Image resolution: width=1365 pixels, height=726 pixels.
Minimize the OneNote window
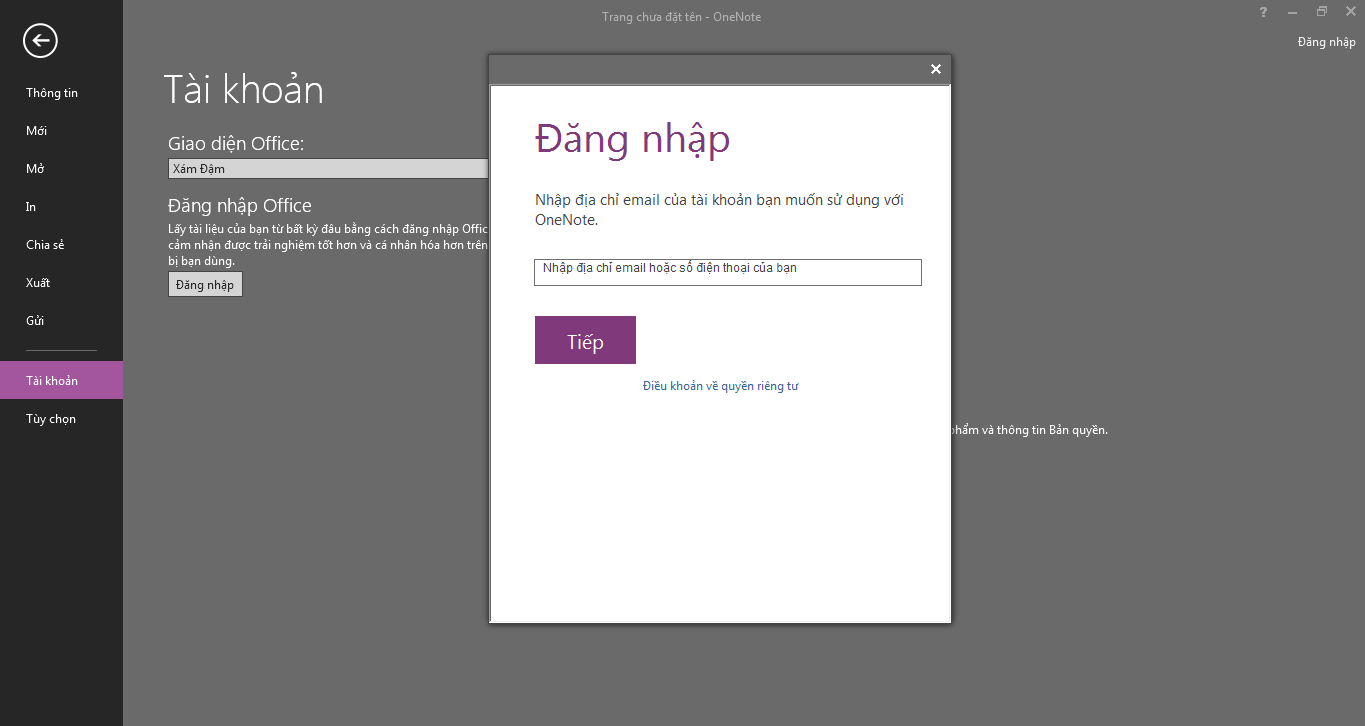(x=1292, y=12)
